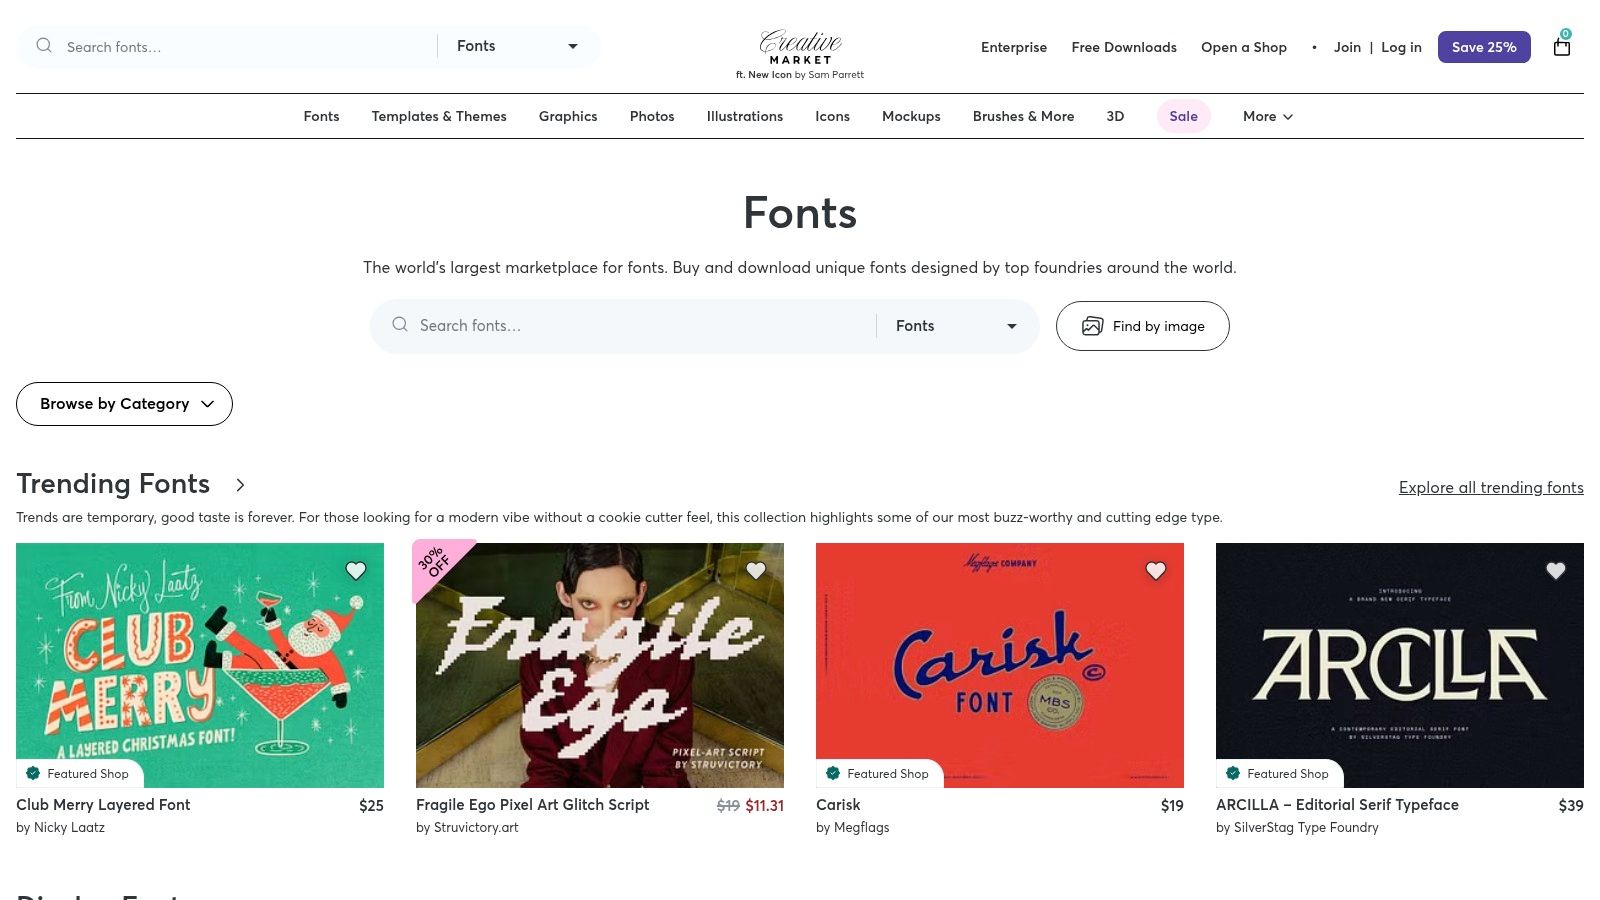Image resolution: width=1600 pixels, height=900 pixels.
Task: Favorite Club Merry Layered Font with the heart icon
Action: pyautogui.click(x=356, y=570)
